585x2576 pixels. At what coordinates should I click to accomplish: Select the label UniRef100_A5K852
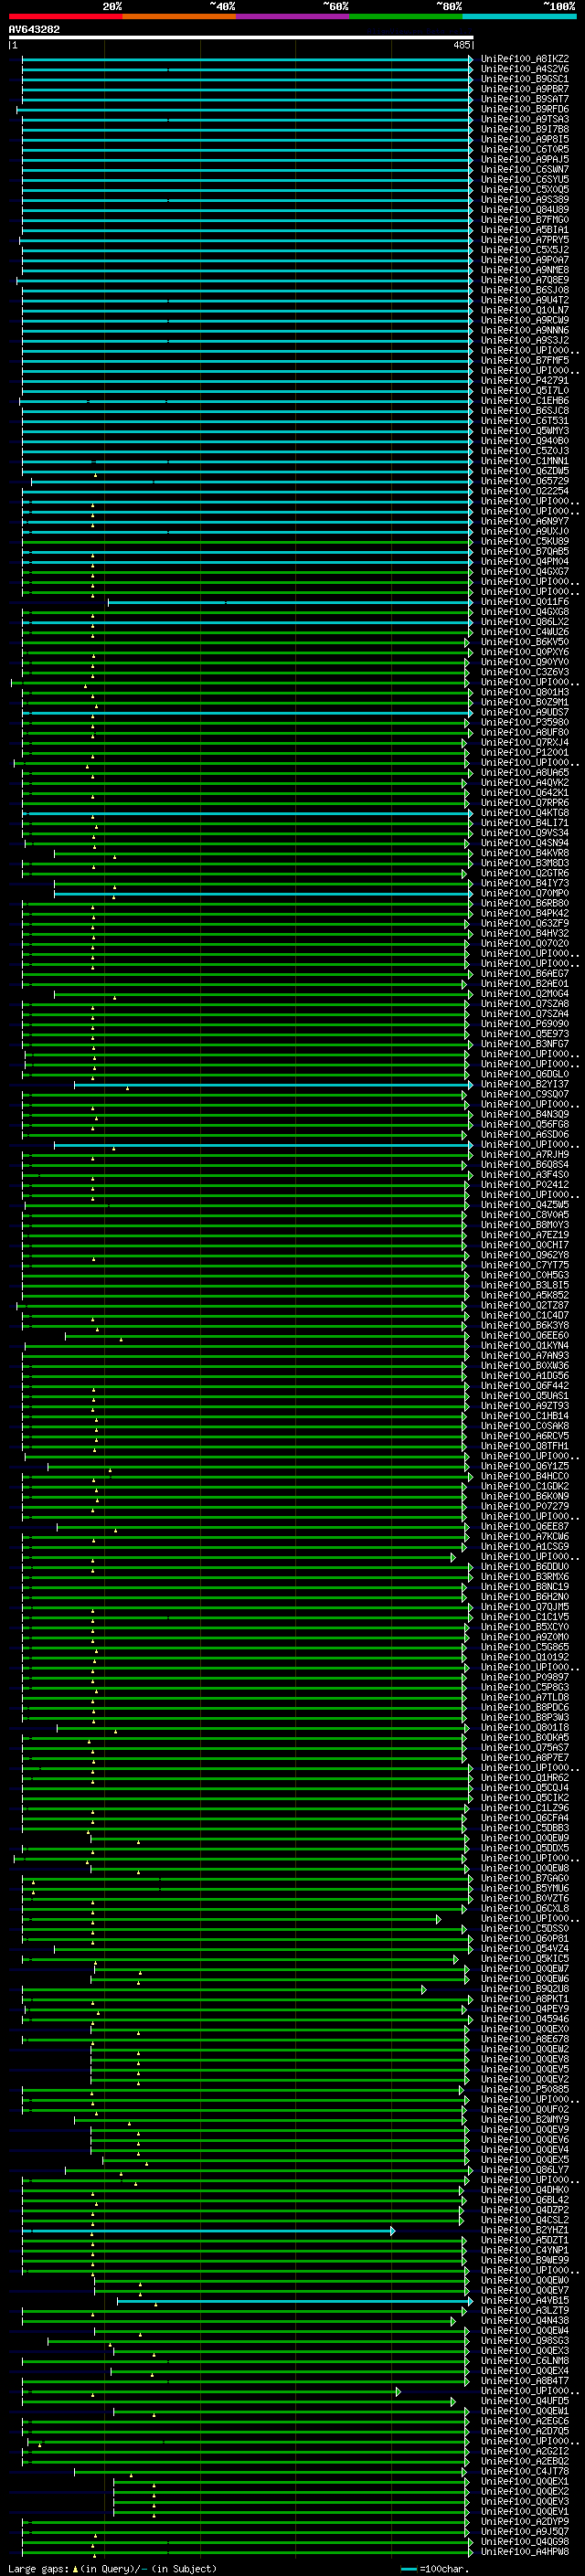click(x=525, y=1296)
